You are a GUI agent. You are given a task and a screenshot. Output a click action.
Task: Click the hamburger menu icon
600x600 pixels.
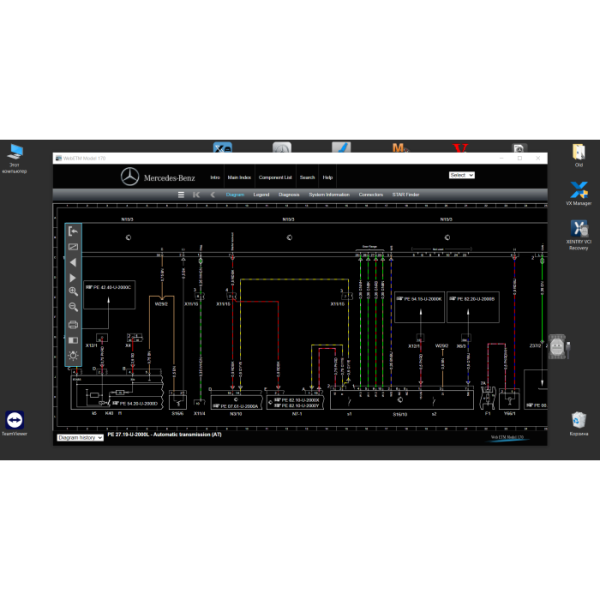pyautogui.click(x=181, y=195)
